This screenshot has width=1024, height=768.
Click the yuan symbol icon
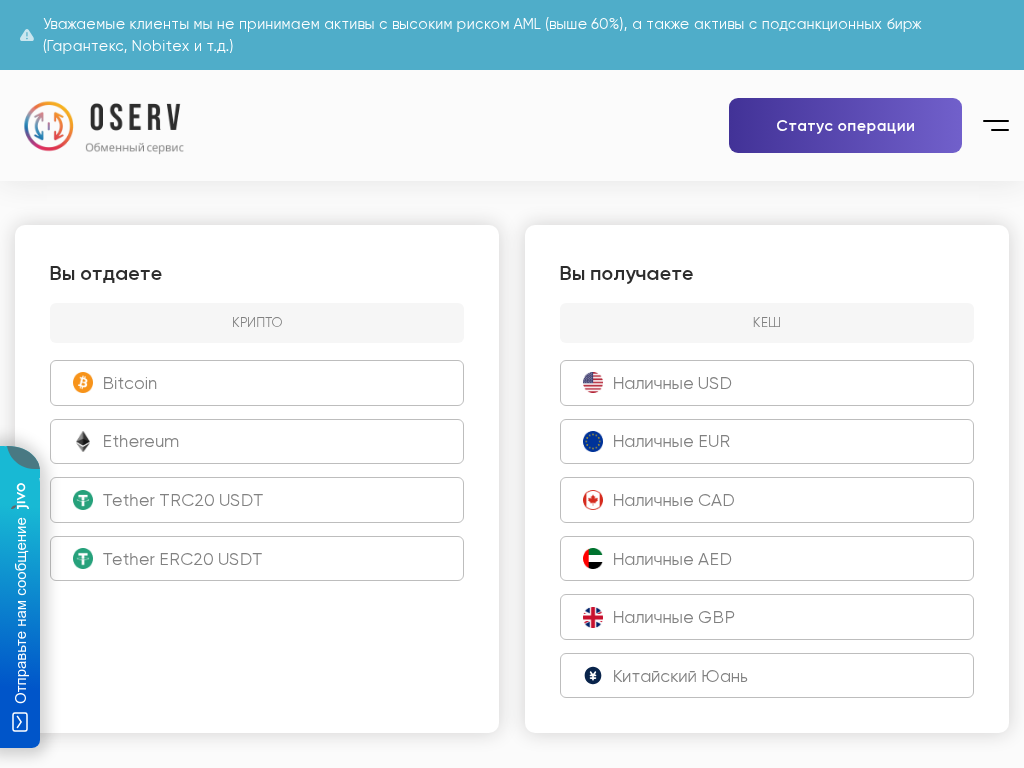[593, 676]
